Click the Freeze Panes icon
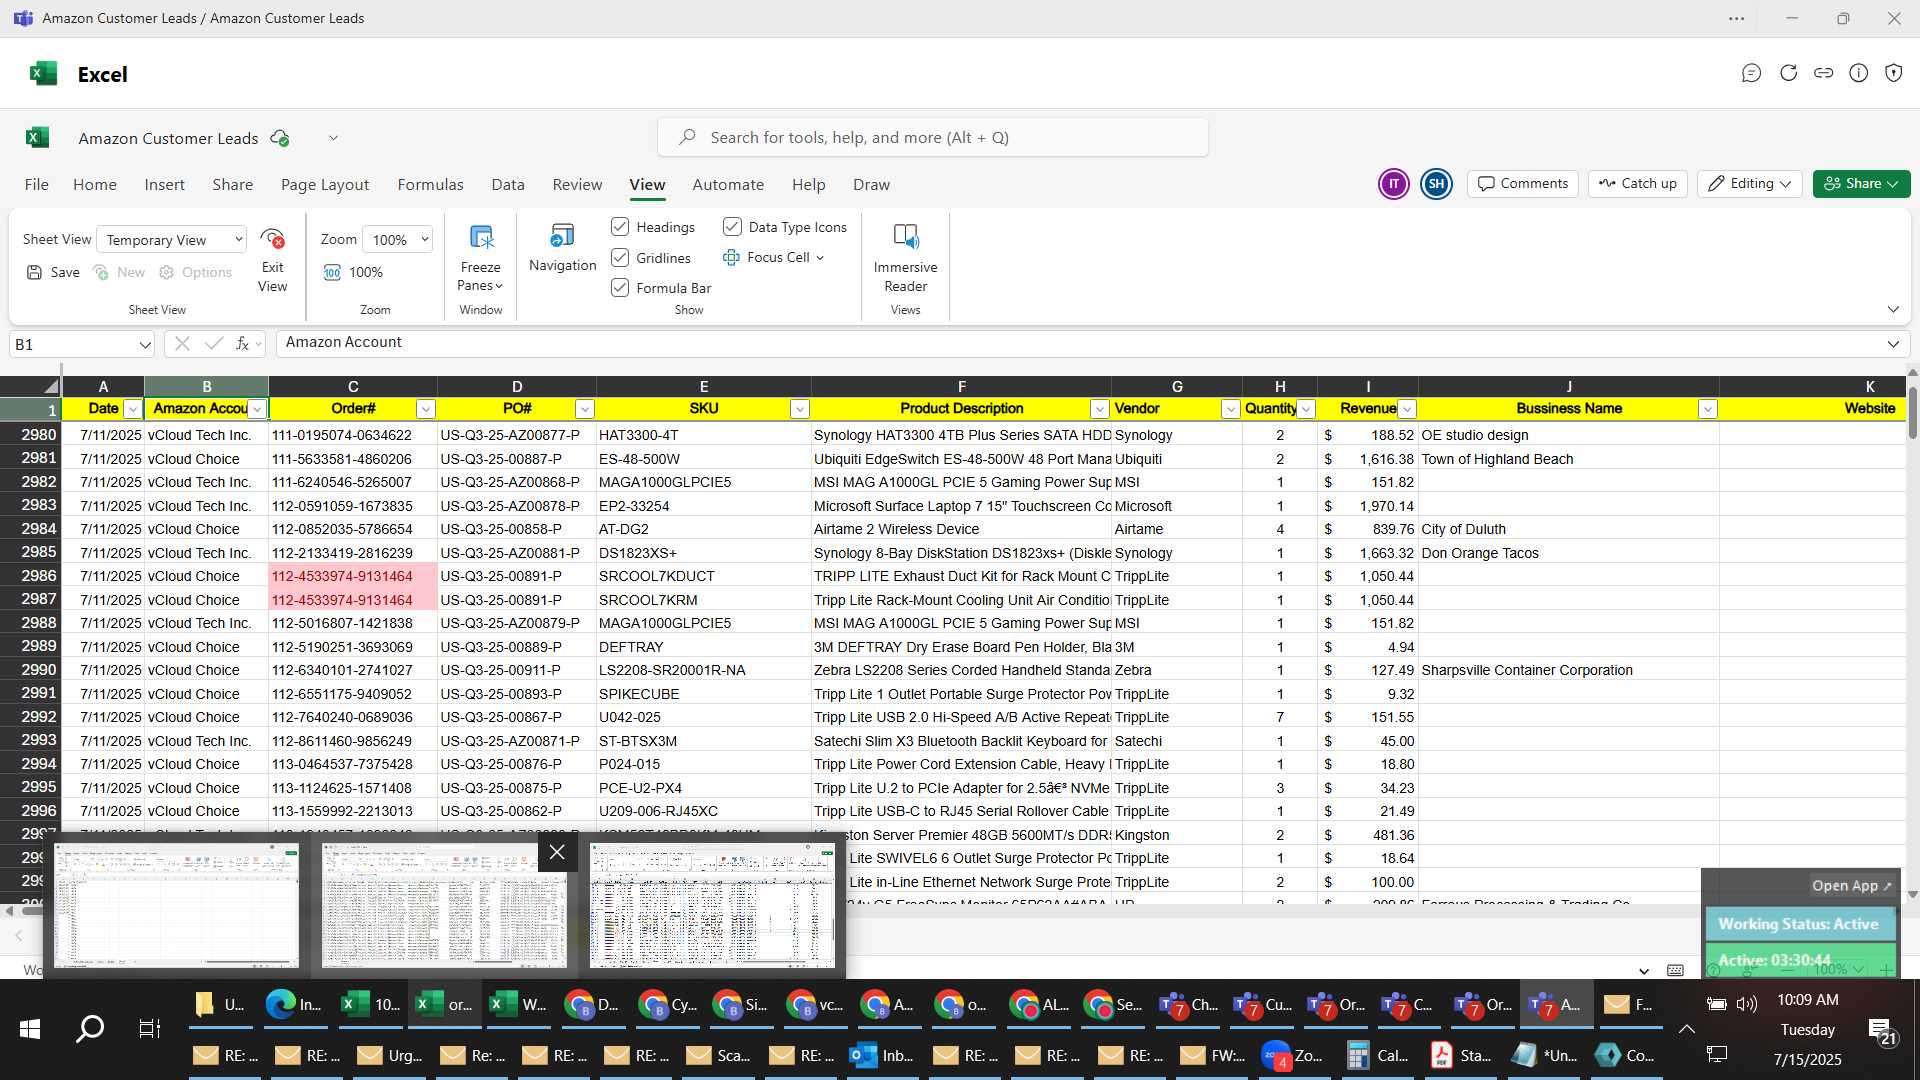 click(481, 237)
